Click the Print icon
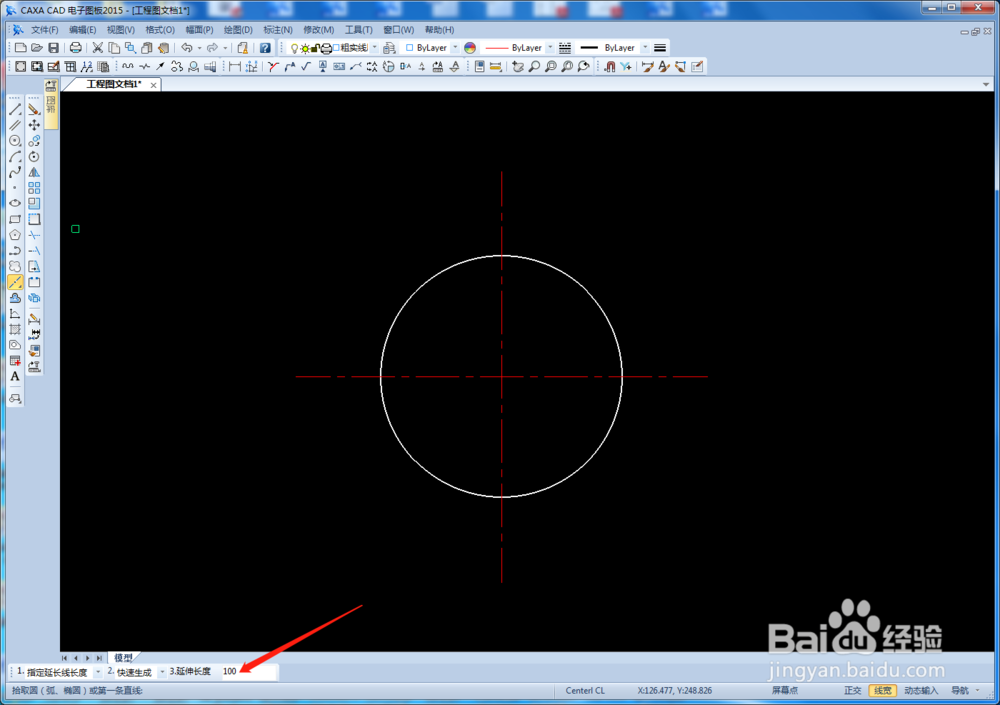This screenshot has height=705, width=1000. click(x=75, y=48)
